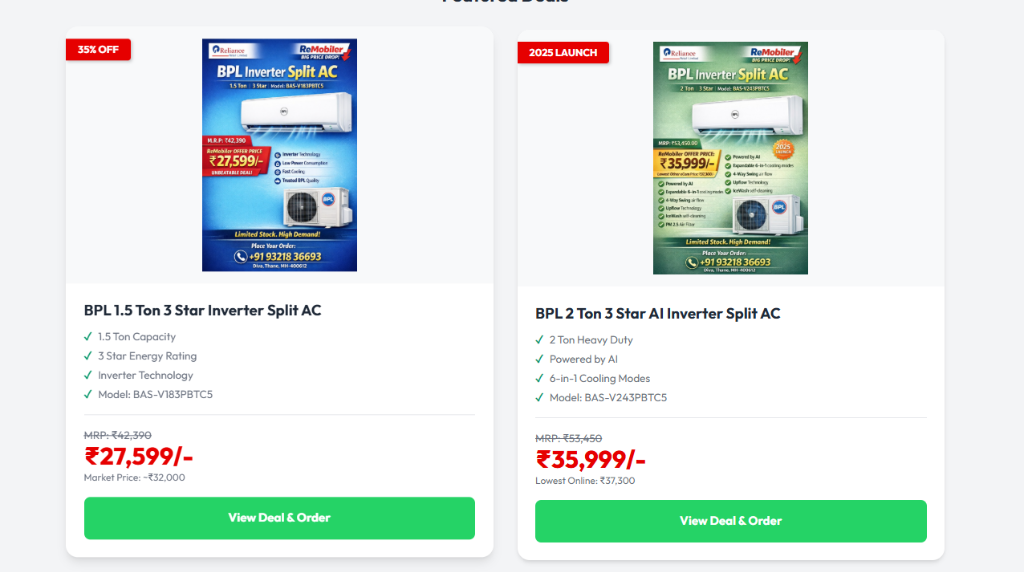This screenshot has height=572, width=1024.
Task: Select the BPL 1.5 Ton 3 Star Inverter Split AC title
Action: pyautogui.click(x=202, y=310)
